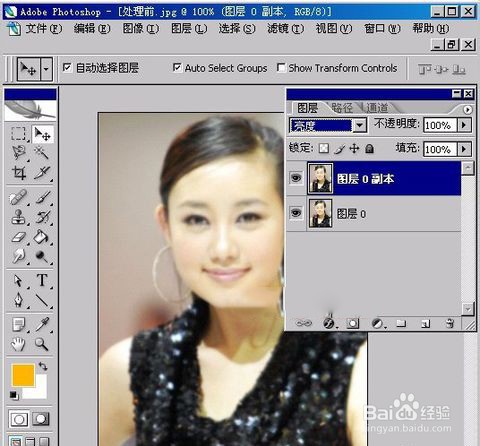Select the Path Selection tool
Image resolution: width=480 pixels, height=446 pixels.
[x=18, y=281]
